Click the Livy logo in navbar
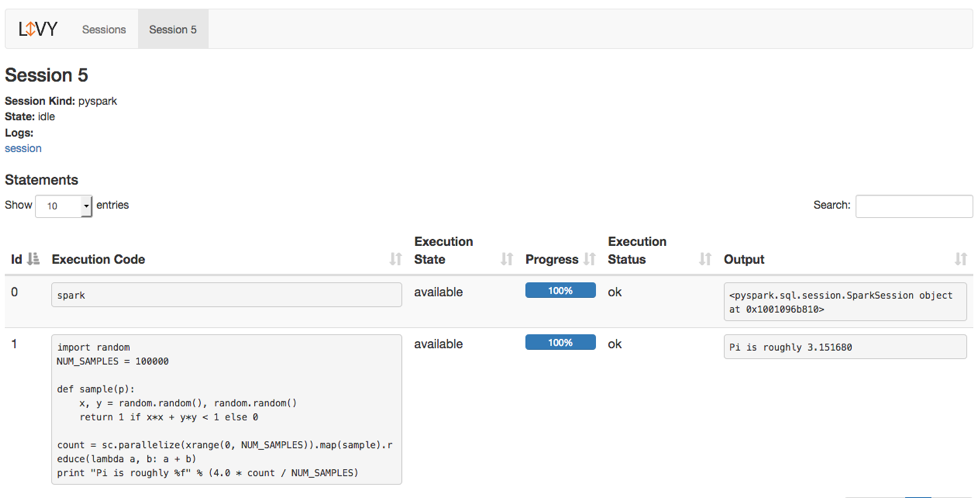Viewport: 975px width, 498px height. click(38, 29)
